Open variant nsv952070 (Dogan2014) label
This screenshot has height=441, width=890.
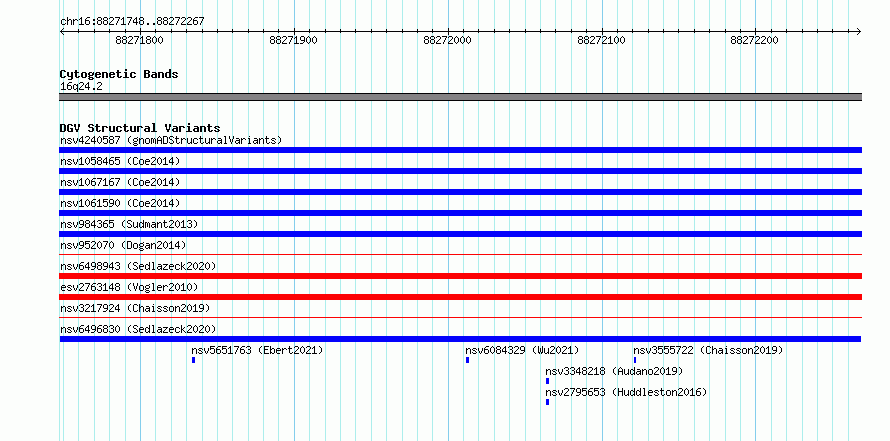[123, 245]
